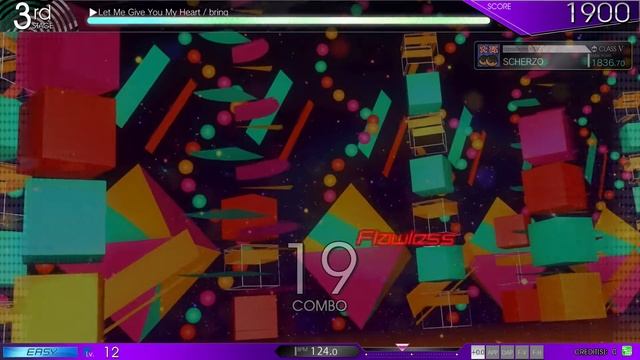This screenshot has height=360, width=640.
Task: Click the CREDIT(S): 0 counter
Action: tap(596, 352)
